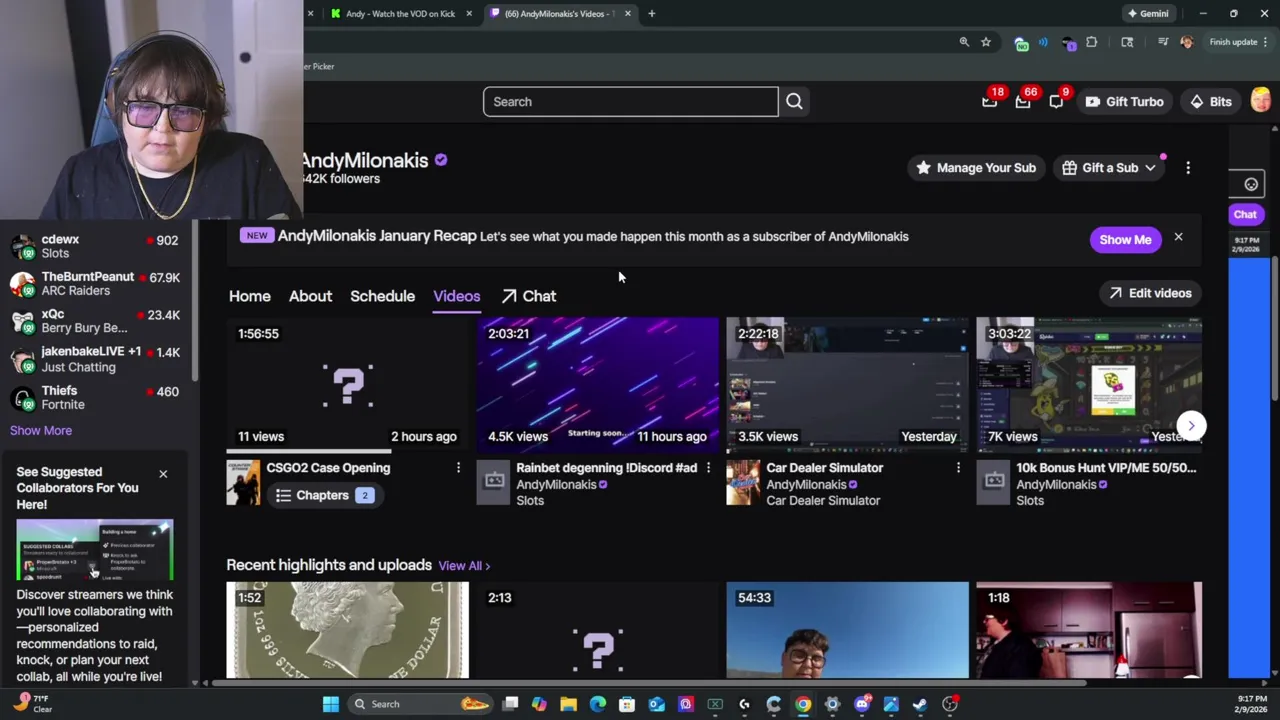This screenshot has height=720, width=1280.
Task: Open Twitch Prime loot crown icon with 18 badge
Action: pos(989,101)
